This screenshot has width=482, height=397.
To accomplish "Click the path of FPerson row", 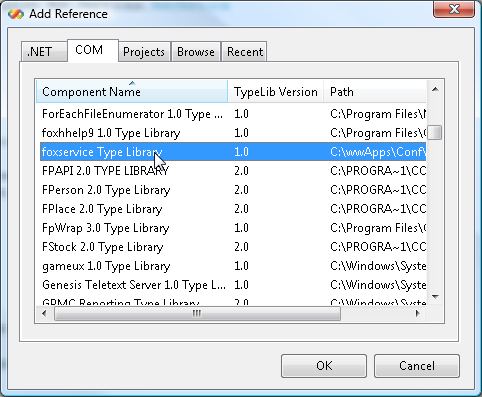I will (x=378, y=190).
